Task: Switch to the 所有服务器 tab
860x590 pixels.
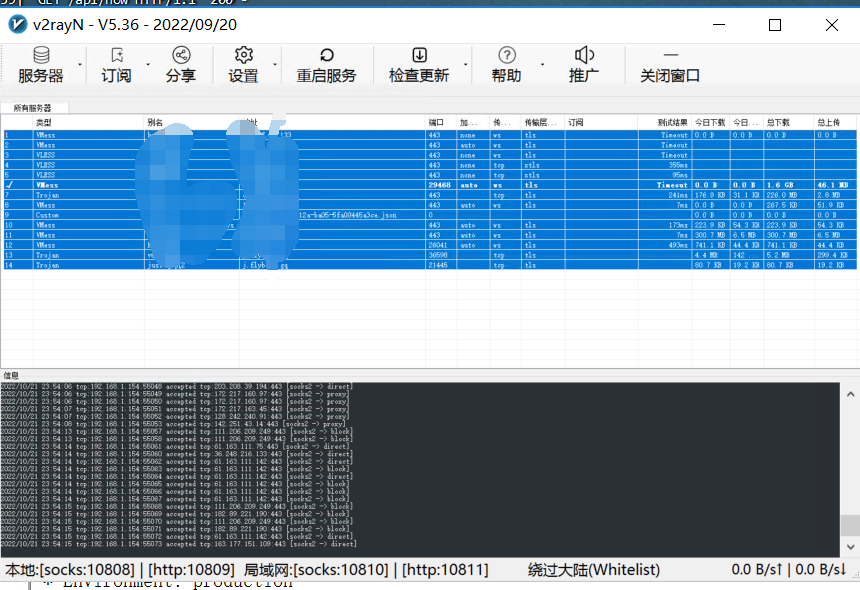Action: coord(34,106)
